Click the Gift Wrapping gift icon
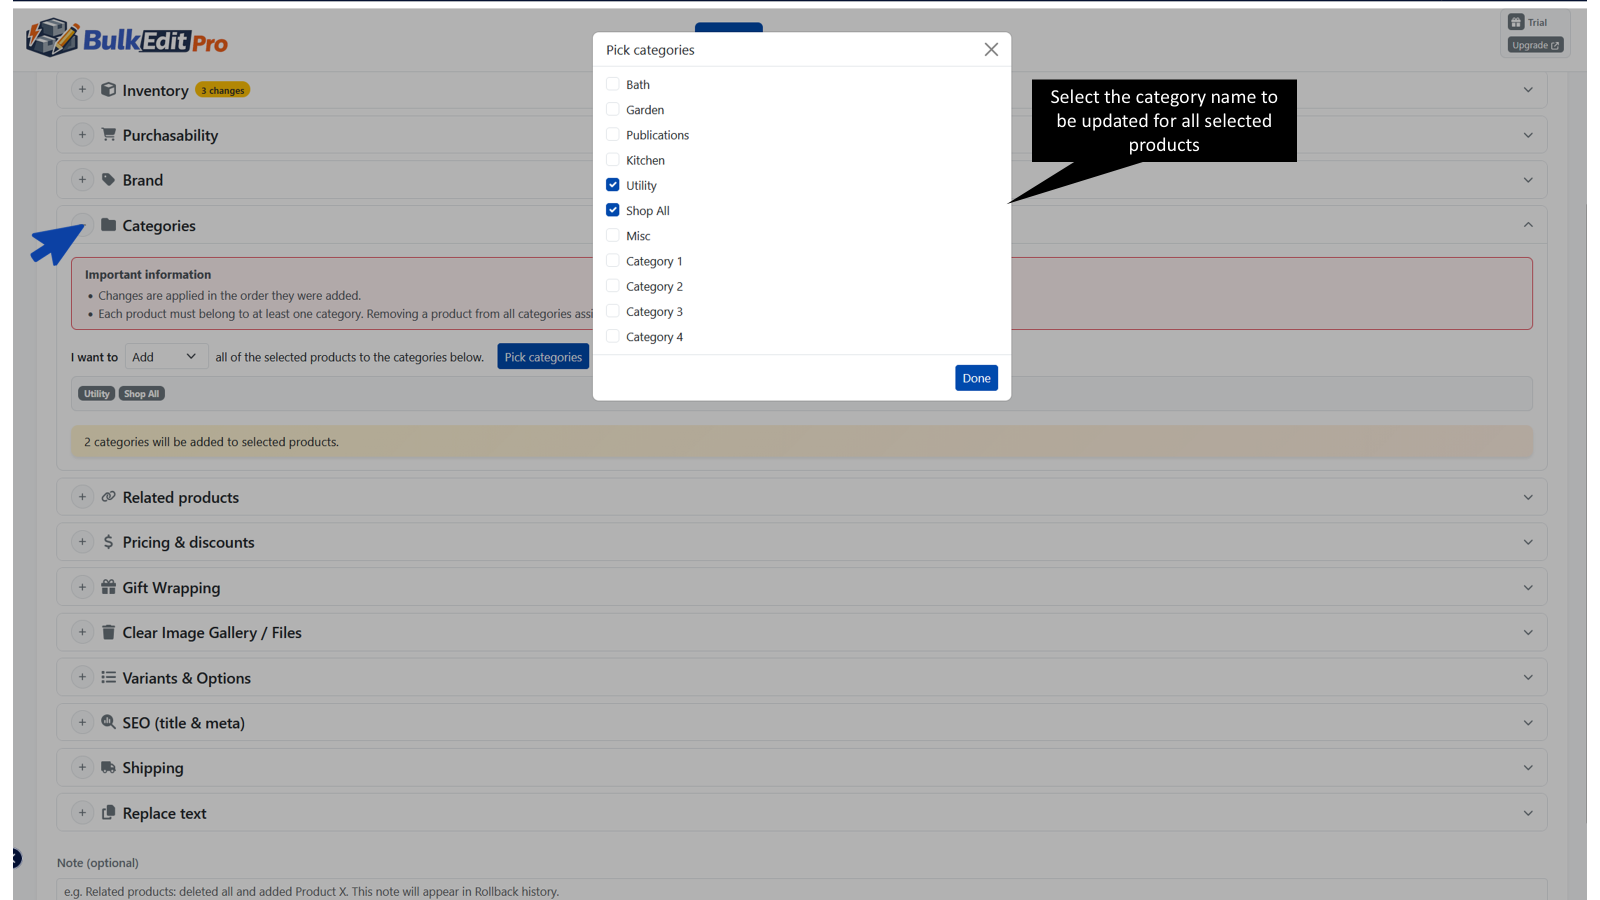Image resolution: width=1600 pixels, height=900 pixels. 108,587
